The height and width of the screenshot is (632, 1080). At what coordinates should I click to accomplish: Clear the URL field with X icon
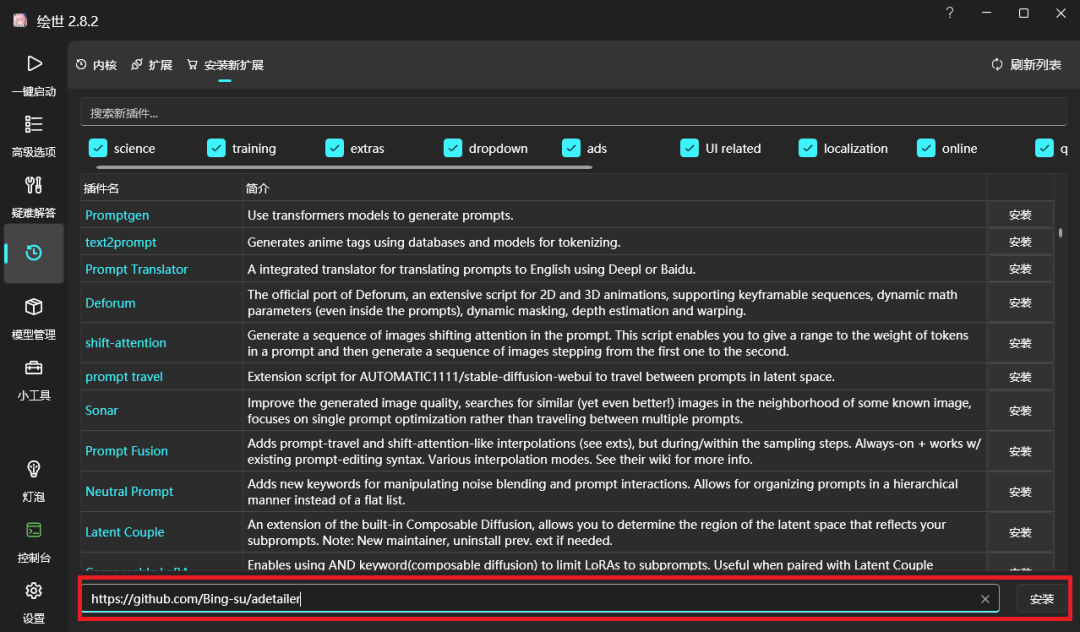tap(985, 599)
